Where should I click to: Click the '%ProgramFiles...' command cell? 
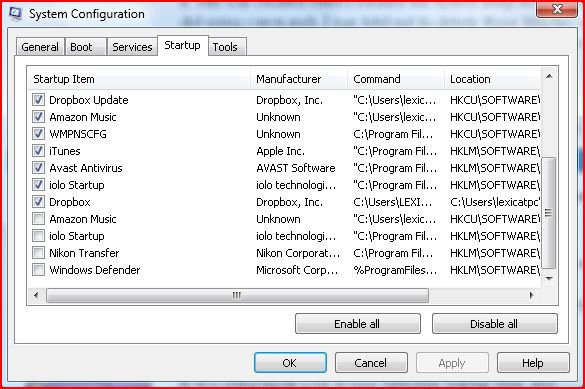coord(395,270)
